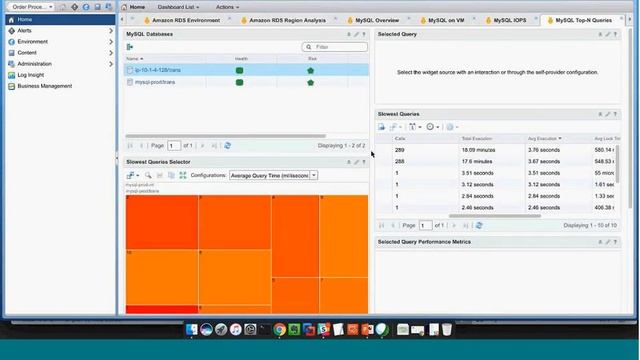The height and width of the screenshot is (360, 640).
Task: Open the Configurations combo box arrow
Action: [314, 176]
